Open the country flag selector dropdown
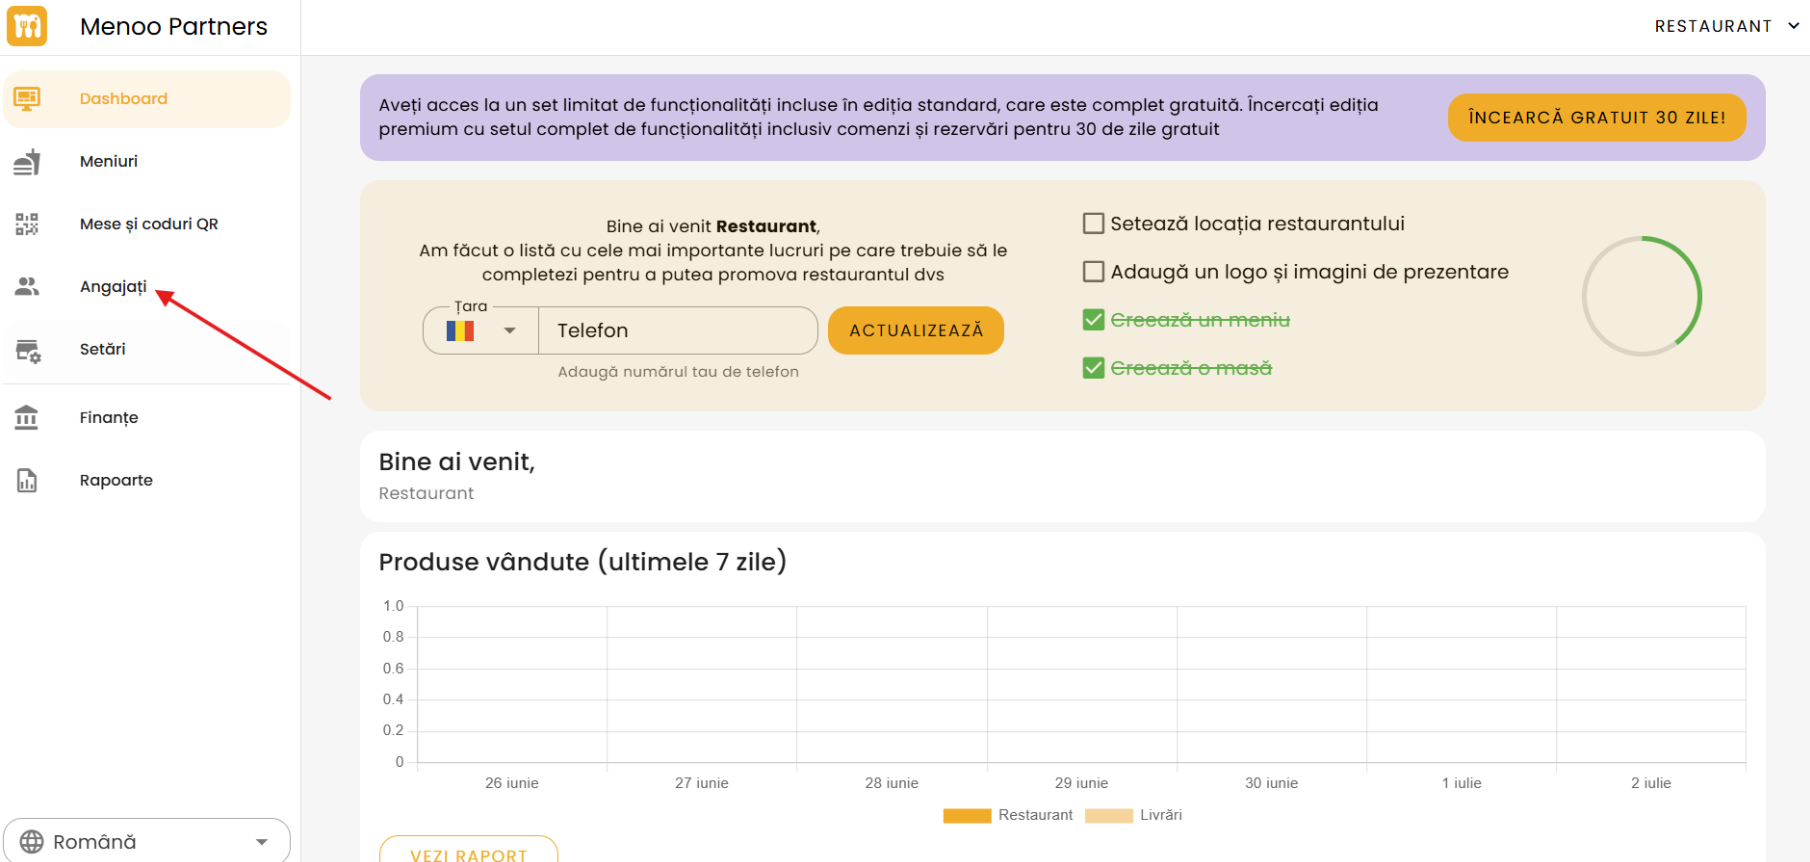Screen dimensions: 1810x862 [x=481, y=331]
